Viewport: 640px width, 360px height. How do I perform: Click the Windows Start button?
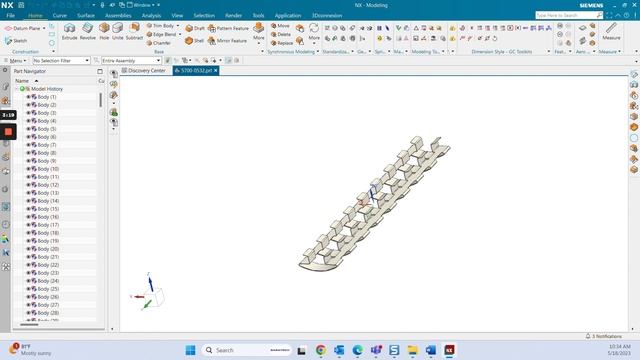pos(190,350)
